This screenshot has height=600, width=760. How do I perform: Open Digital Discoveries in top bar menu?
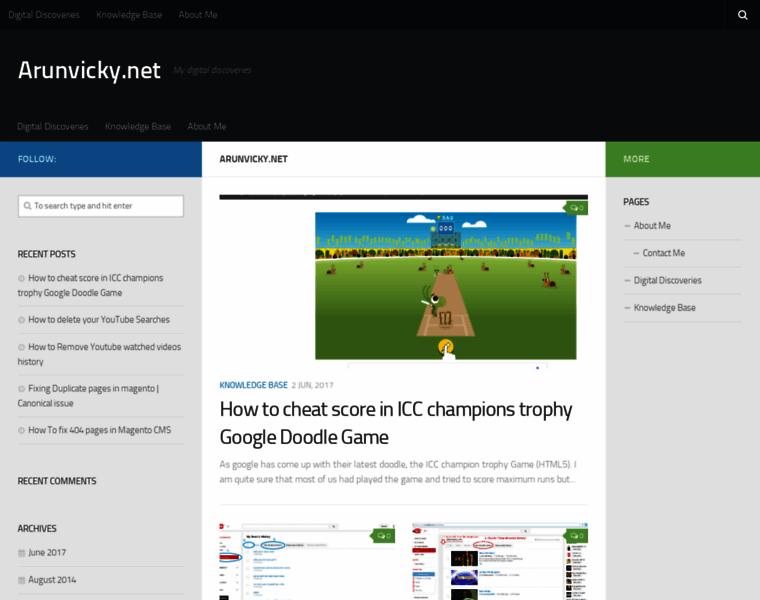44,15
